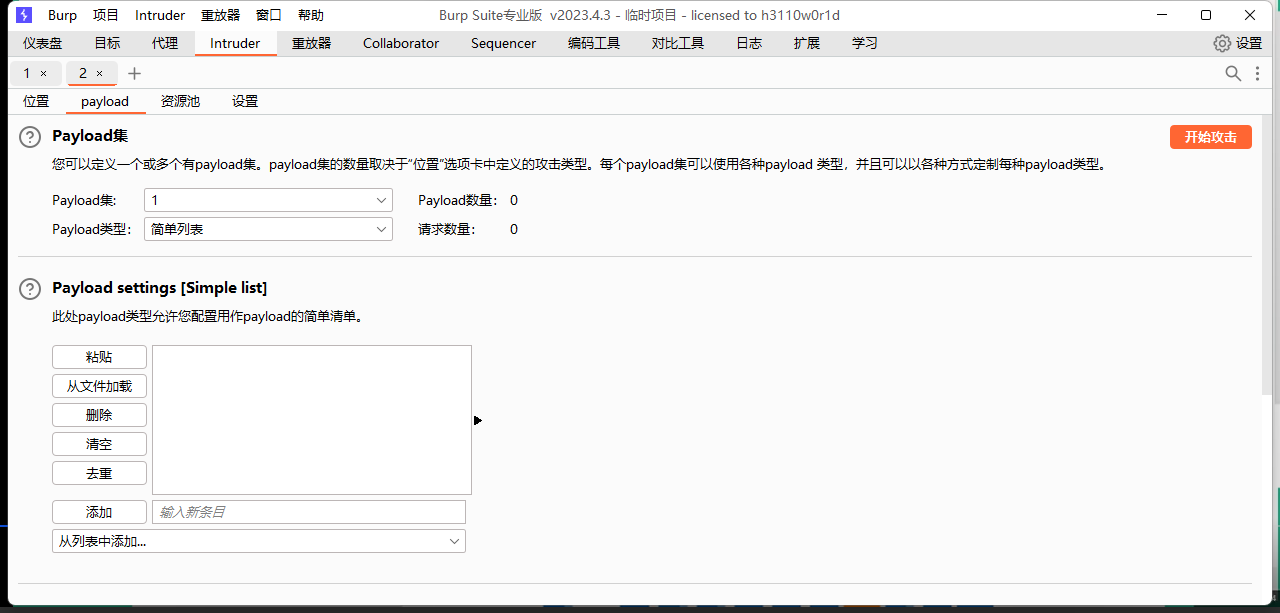Click the black arrow beside payload list

pos(478,420)
